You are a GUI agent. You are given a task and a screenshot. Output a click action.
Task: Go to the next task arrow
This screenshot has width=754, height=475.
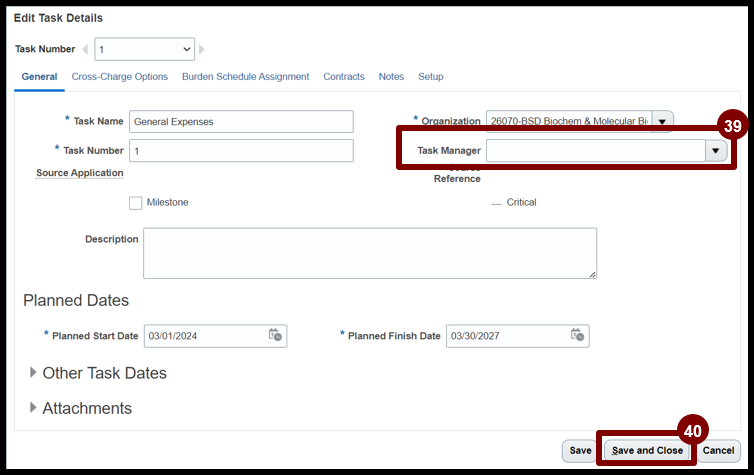[x=202, y=49]
